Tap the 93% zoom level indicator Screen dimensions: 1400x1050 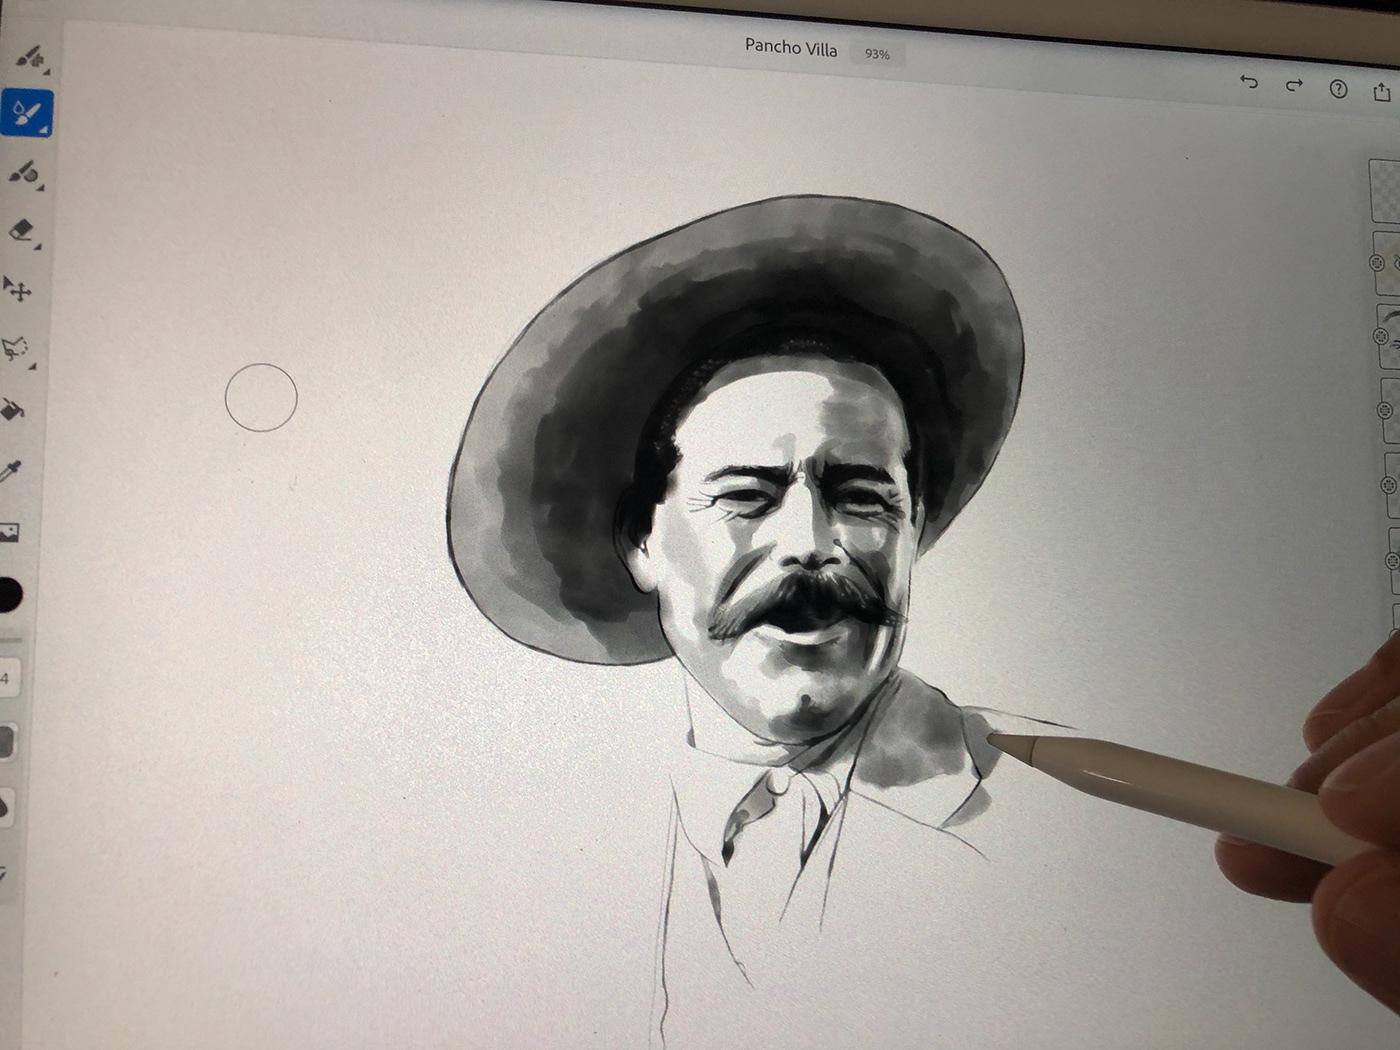pyautogui.click(x=877, y=54)
